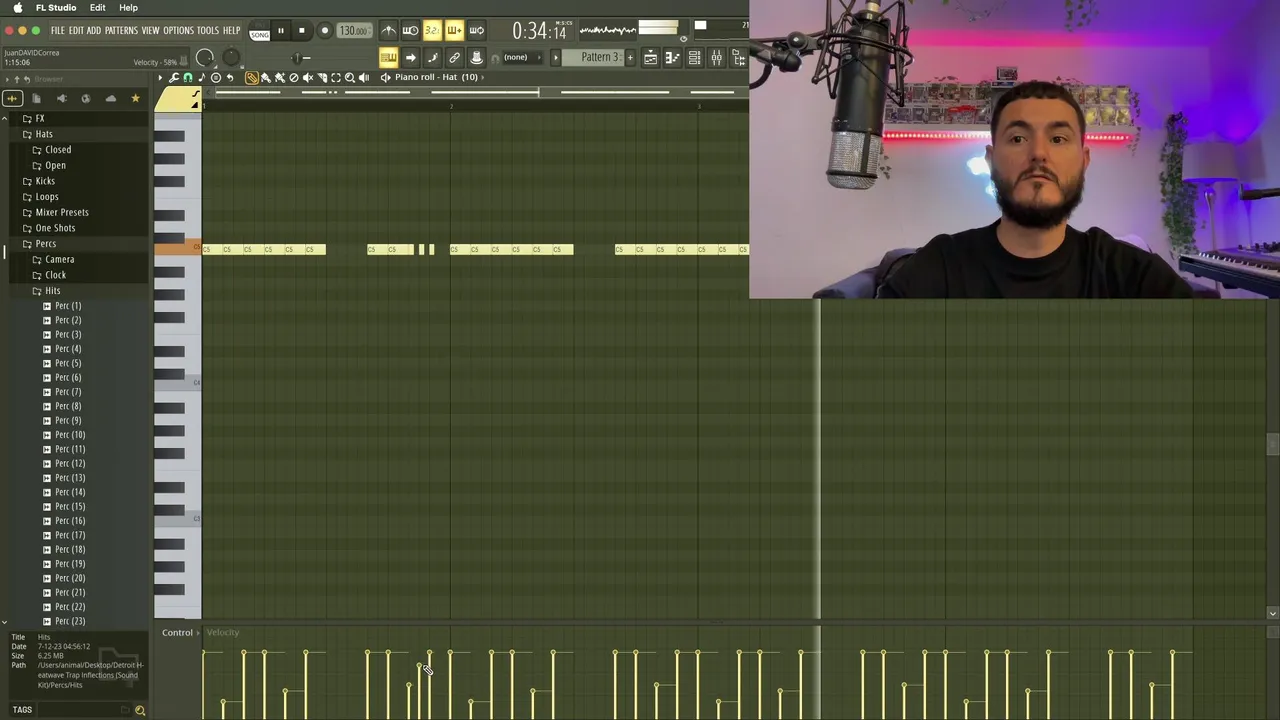Select the Playback speaker tool
Image resolution: width=1280 pixels, height=720 pixels.
click(364, 77)
